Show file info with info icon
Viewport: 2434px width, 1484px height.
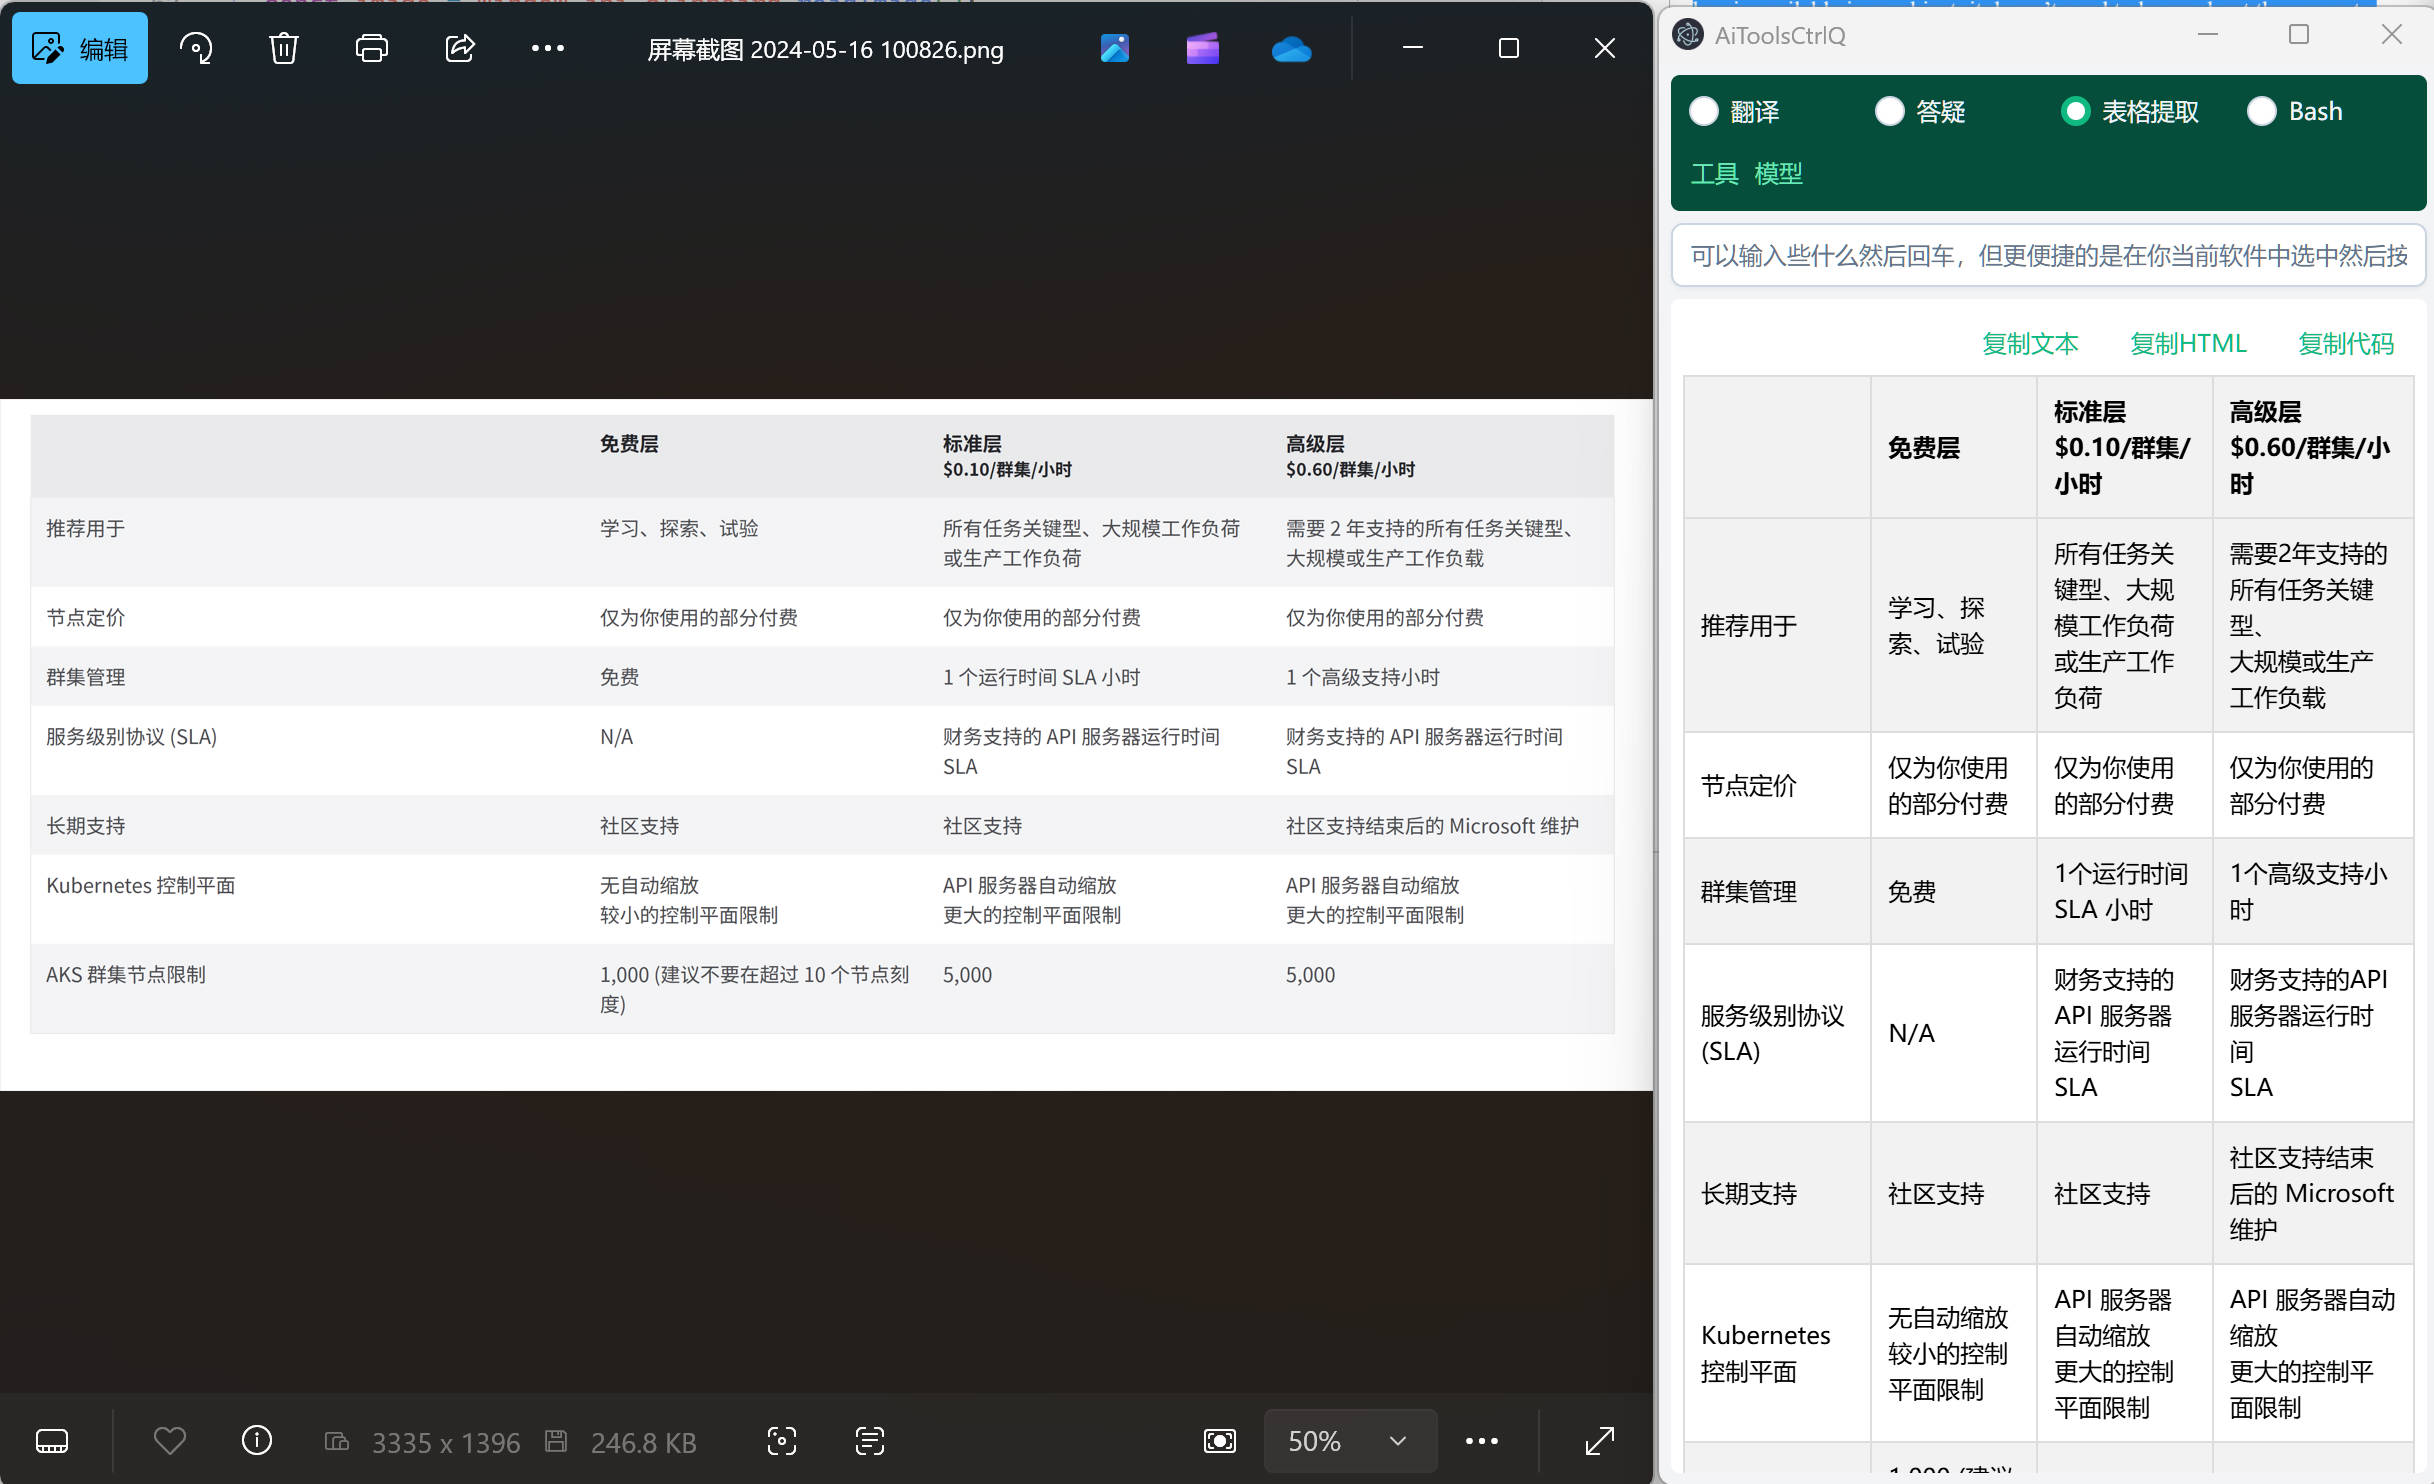click(x=257, y=1441)
